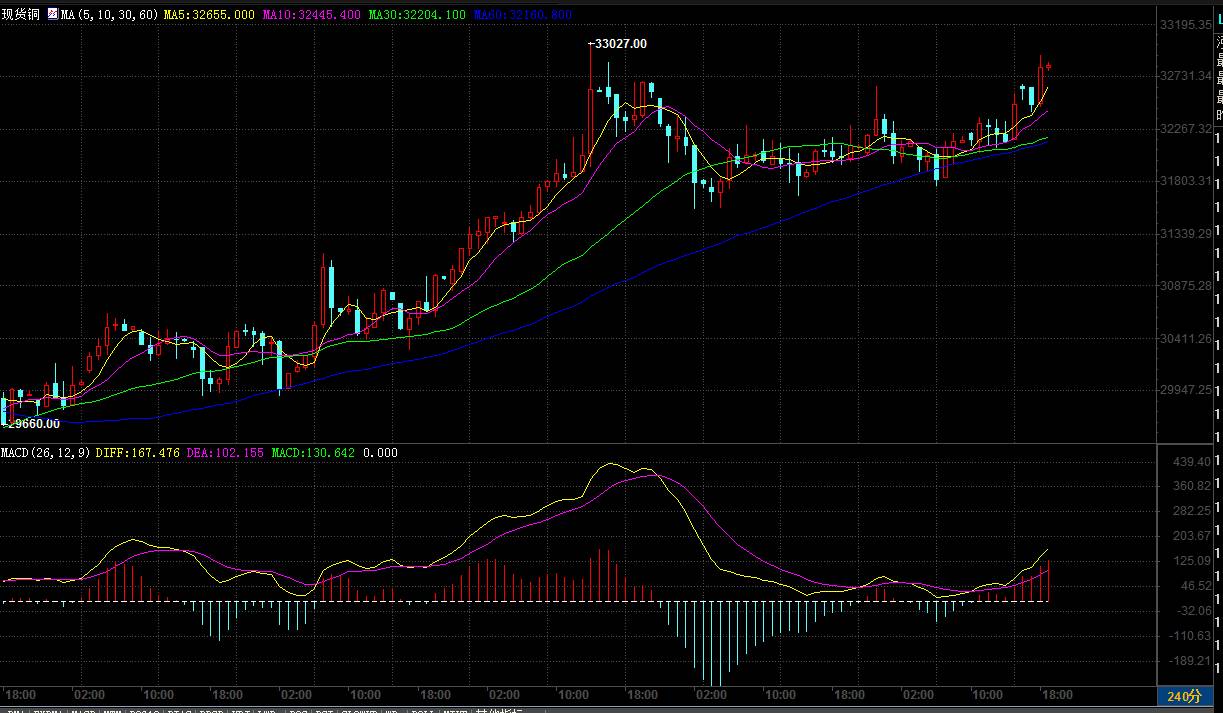Image resolution: width=1223 pixels, height=713 pixels.
Task: Click the 32731.34 price axis label
Action: [x=1186, y=76]
